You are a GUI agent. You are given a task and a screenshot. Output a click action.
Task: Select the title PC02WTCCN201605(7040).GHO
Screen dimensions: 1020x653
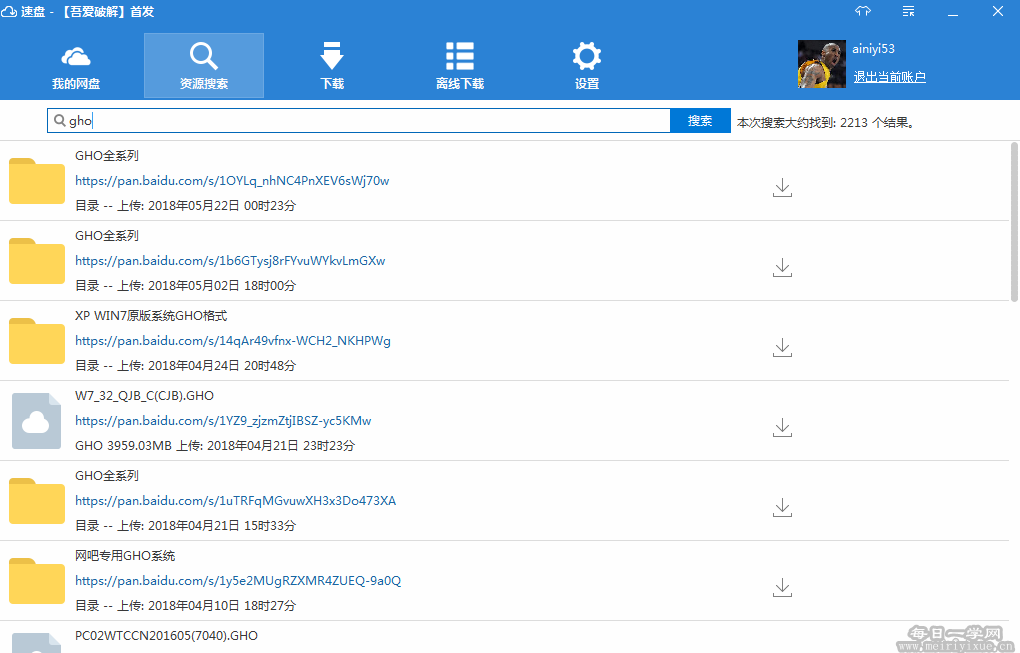167,636
